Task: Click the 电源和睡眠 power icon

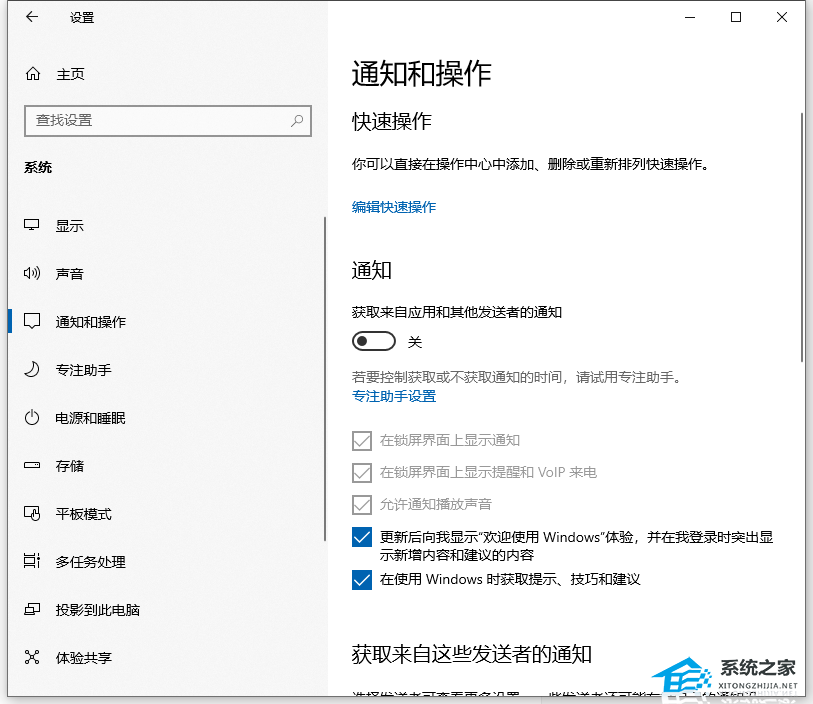Action: coord(32,417)
